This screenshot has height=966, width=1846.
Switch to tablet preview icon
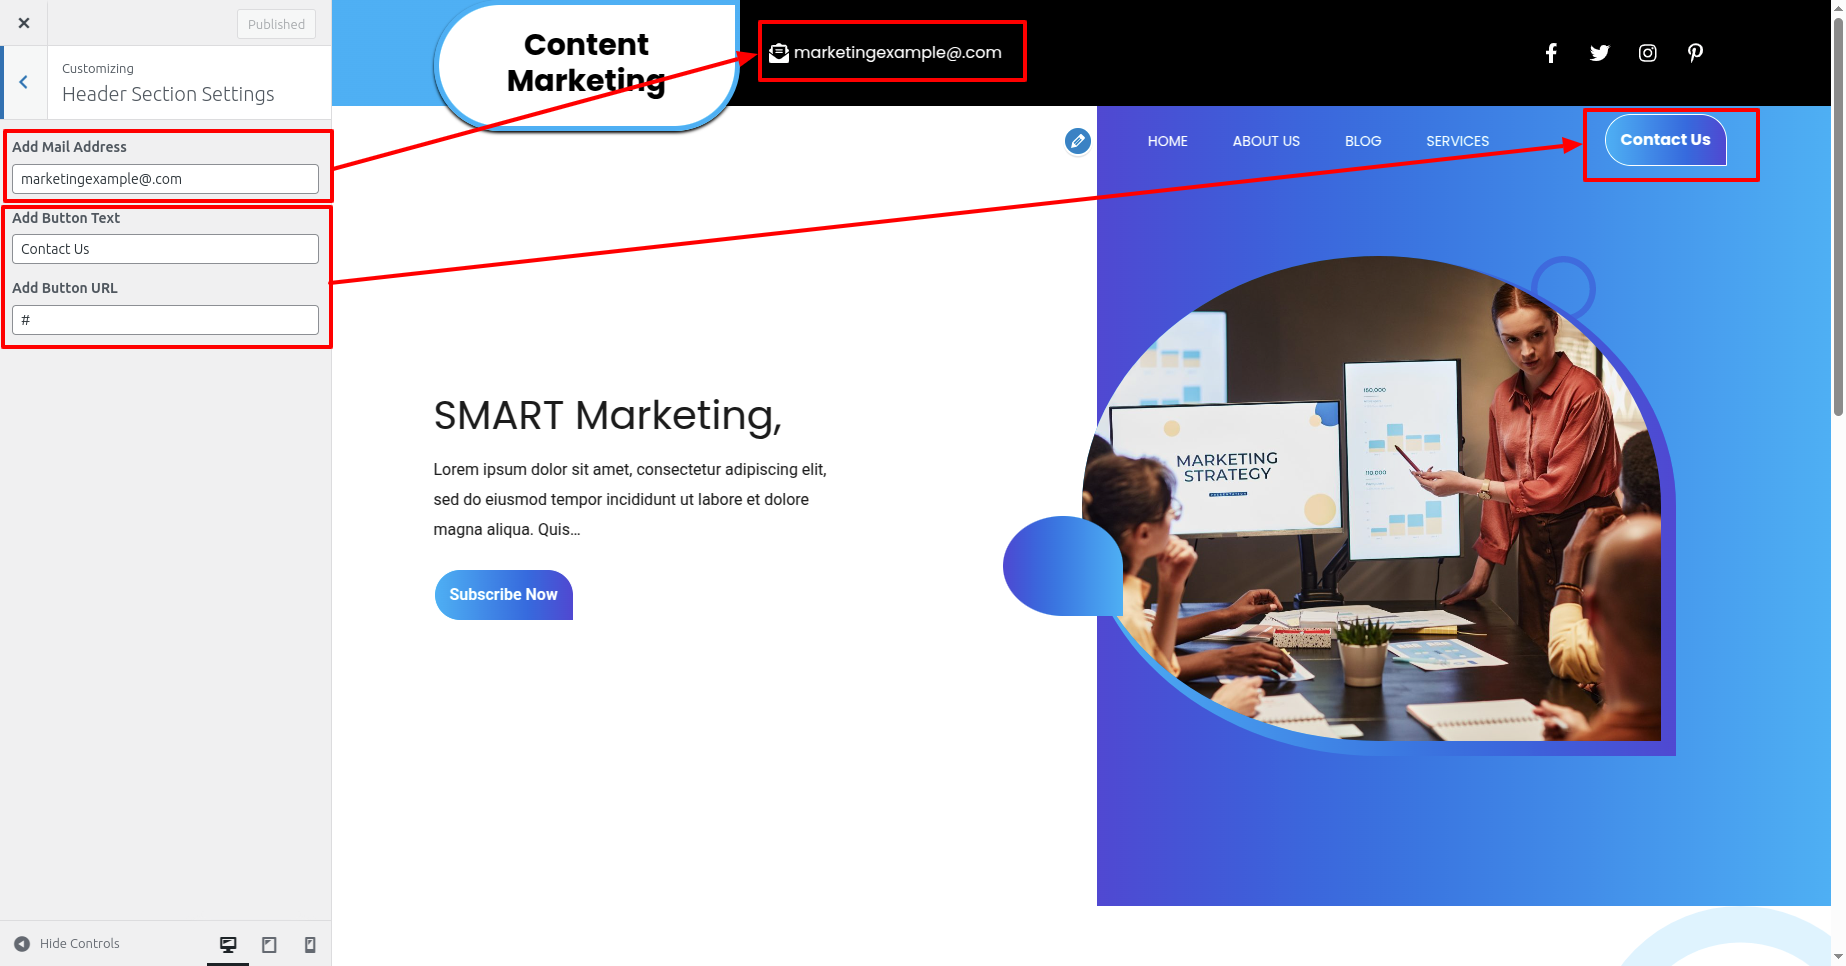269,944
